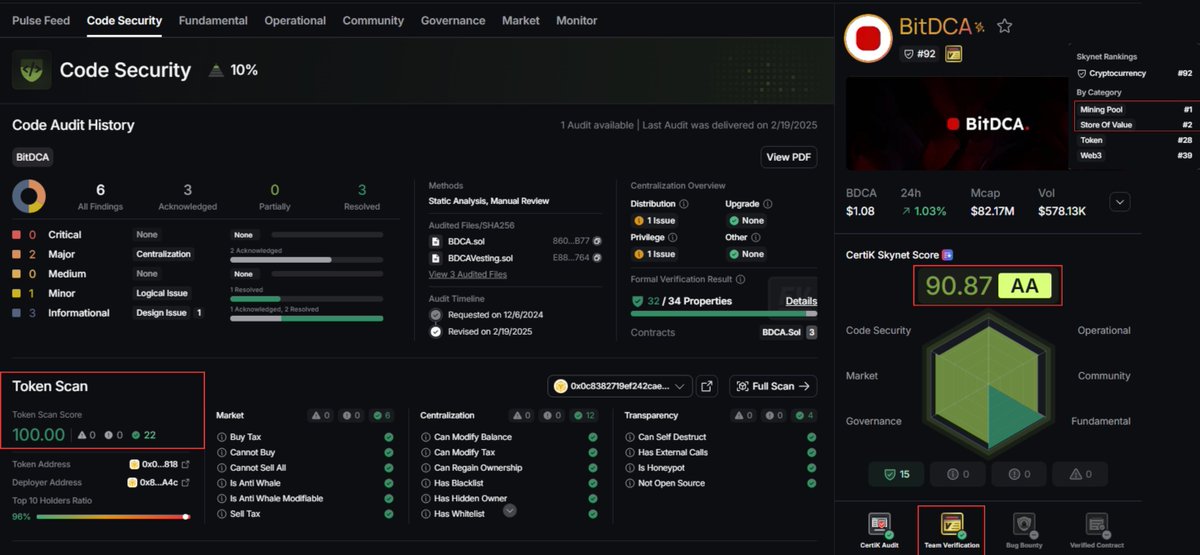Switch to the Market tab
Viewport: 1200px width, 555px height.
coord(521,20)
